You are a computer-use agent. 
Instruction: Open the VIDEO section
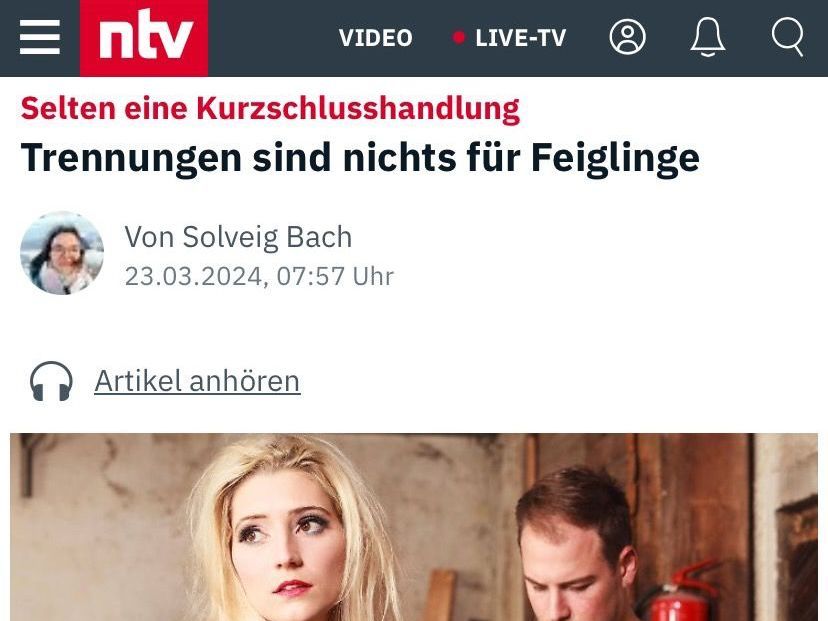click(x=375, y=38)
